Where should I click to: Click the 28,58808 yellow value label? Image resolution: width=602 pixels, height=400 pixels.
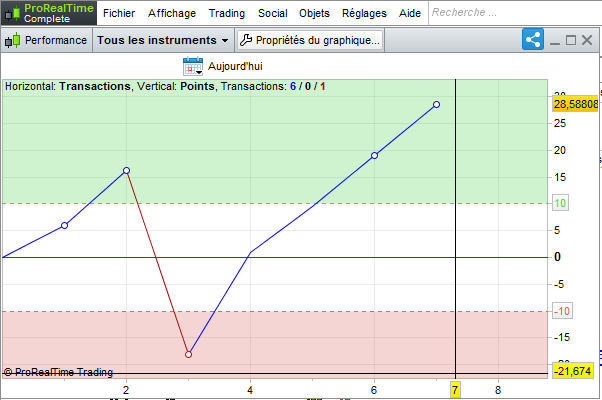[576, 104]
